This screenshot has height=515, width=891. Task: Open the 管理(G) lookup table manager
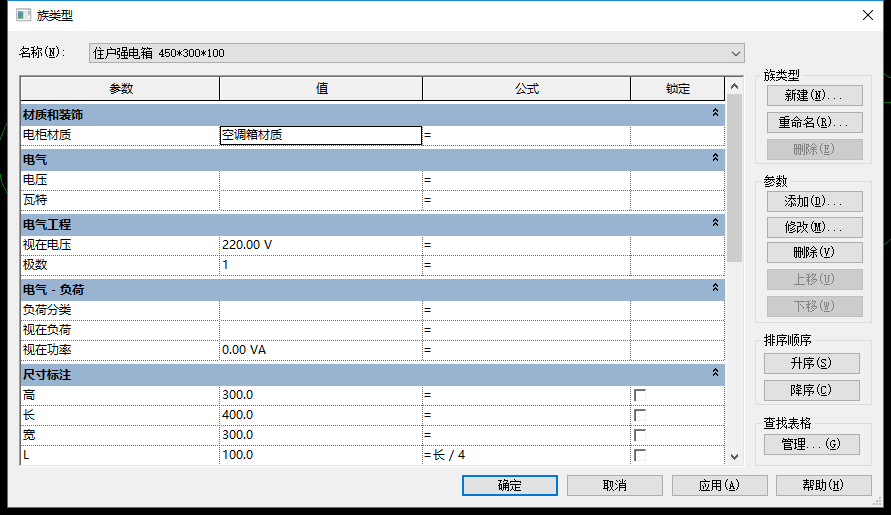click(x=811, y=445)
